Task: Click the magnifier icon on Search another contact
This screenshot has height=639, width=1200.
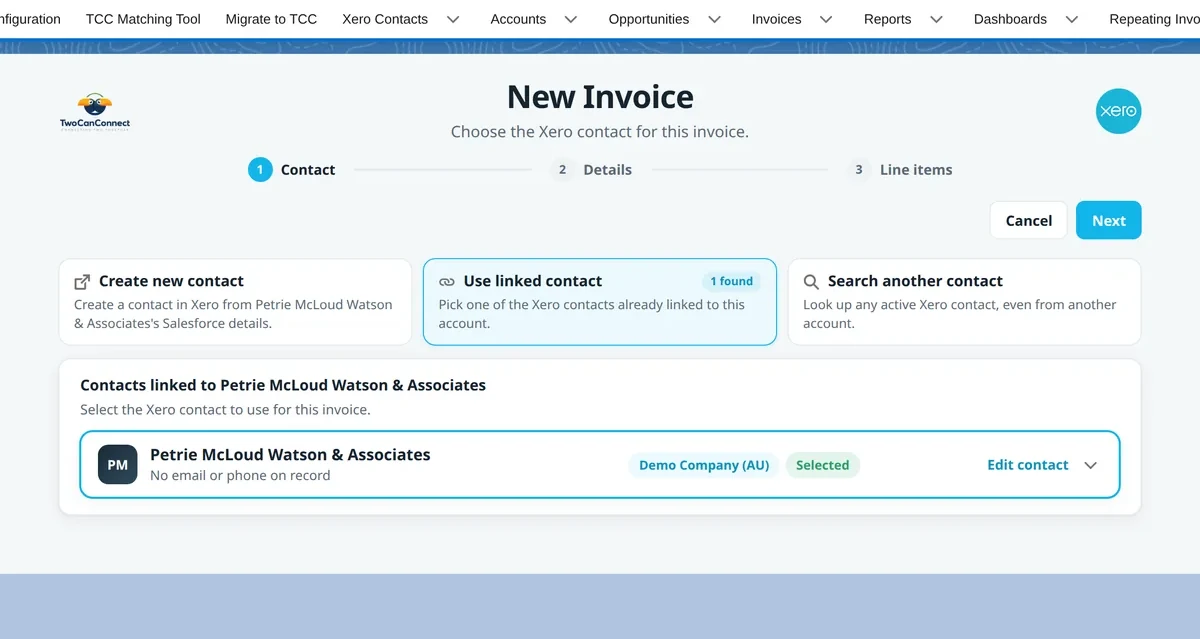Action: [811, 282]
